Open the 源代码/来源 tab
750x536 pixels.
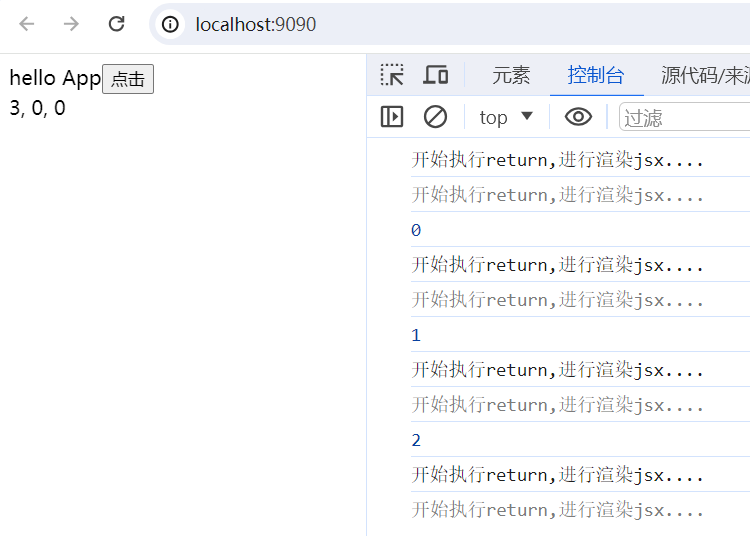705,76
